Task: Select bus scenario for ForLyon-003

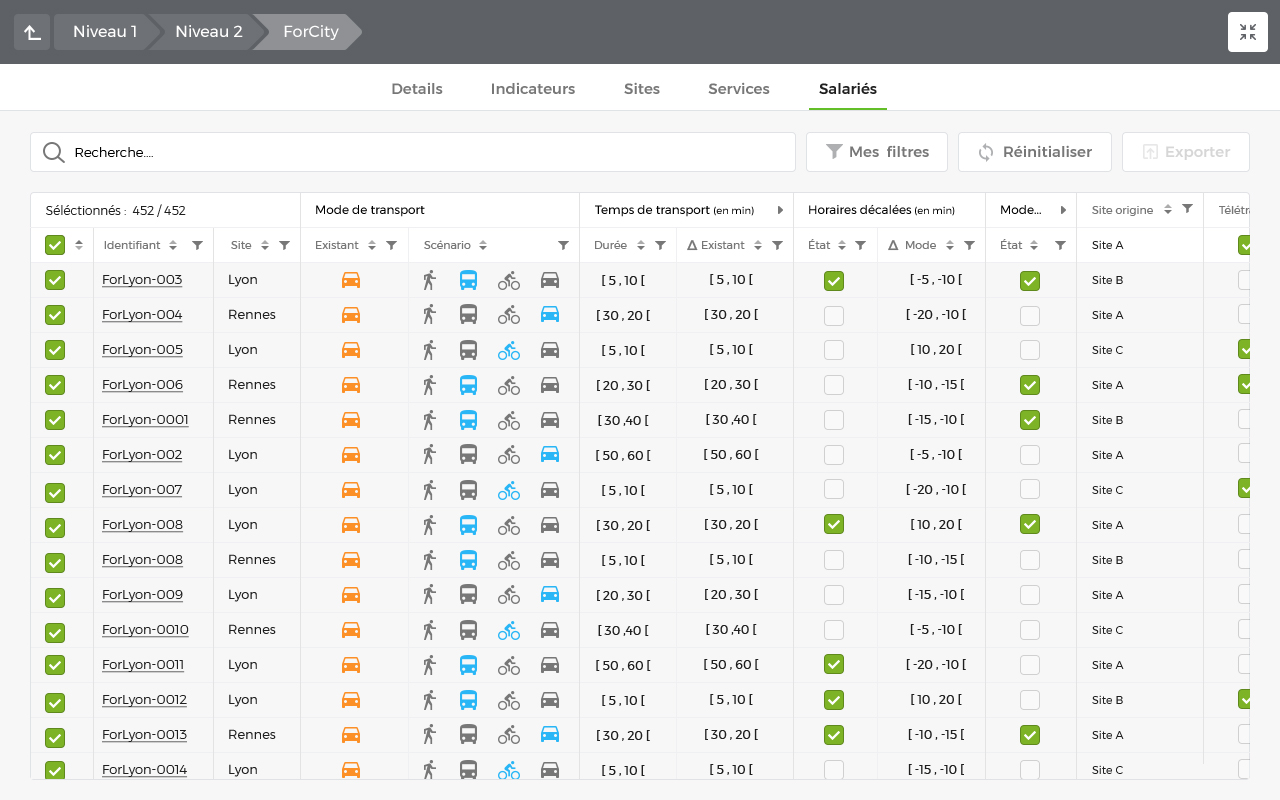Action: coord(468,280)
